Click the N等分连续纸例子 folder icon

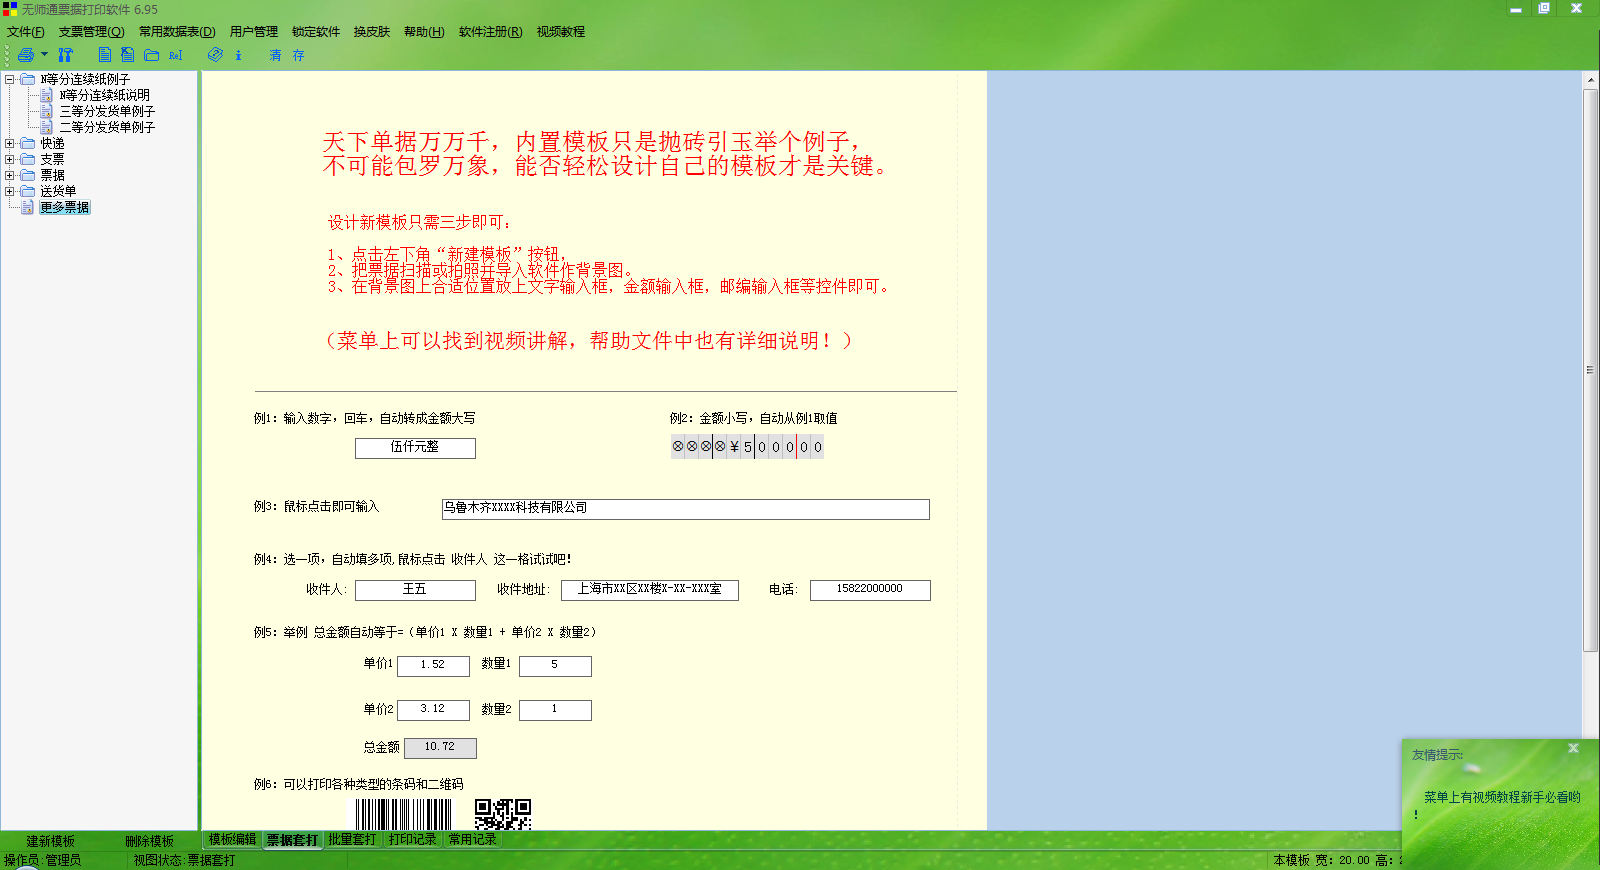point(28,79)
